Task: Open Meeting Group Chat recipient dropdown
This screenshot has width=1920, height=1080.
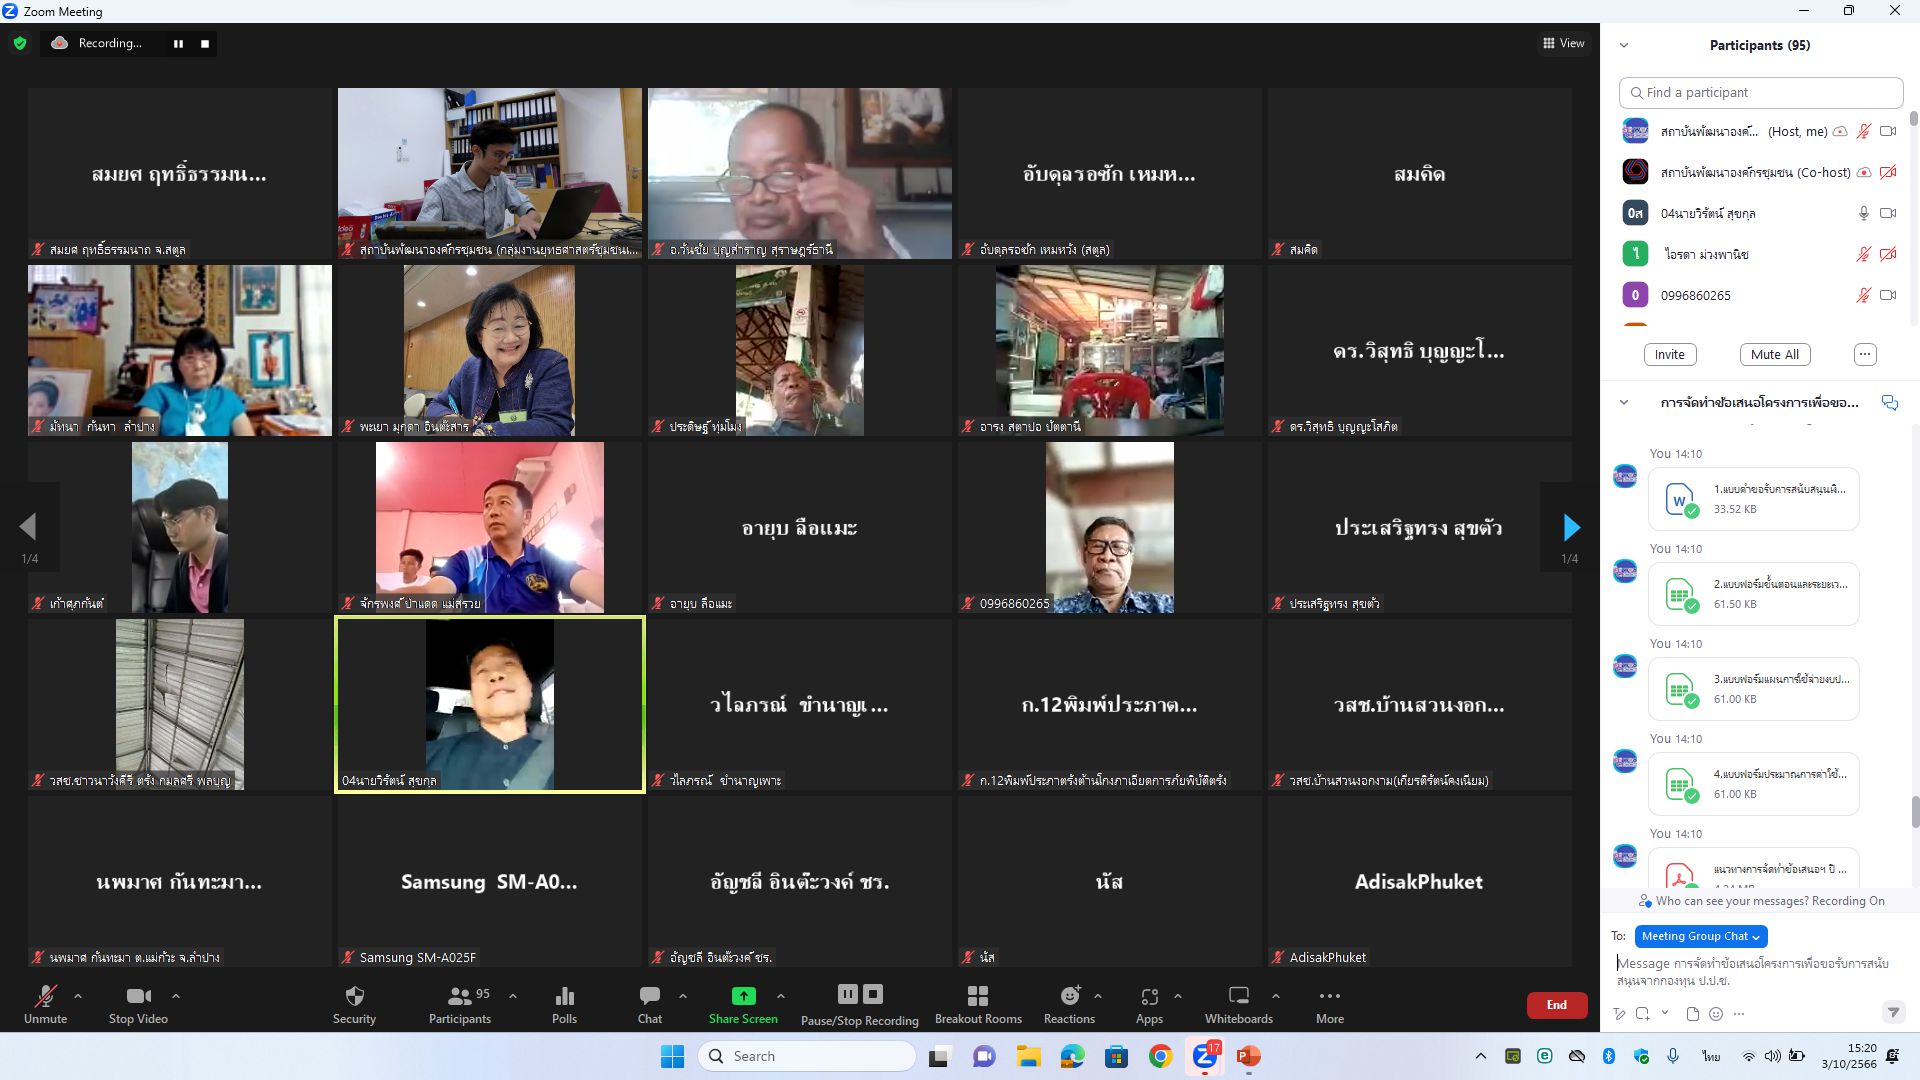Action: (1700, 937)
